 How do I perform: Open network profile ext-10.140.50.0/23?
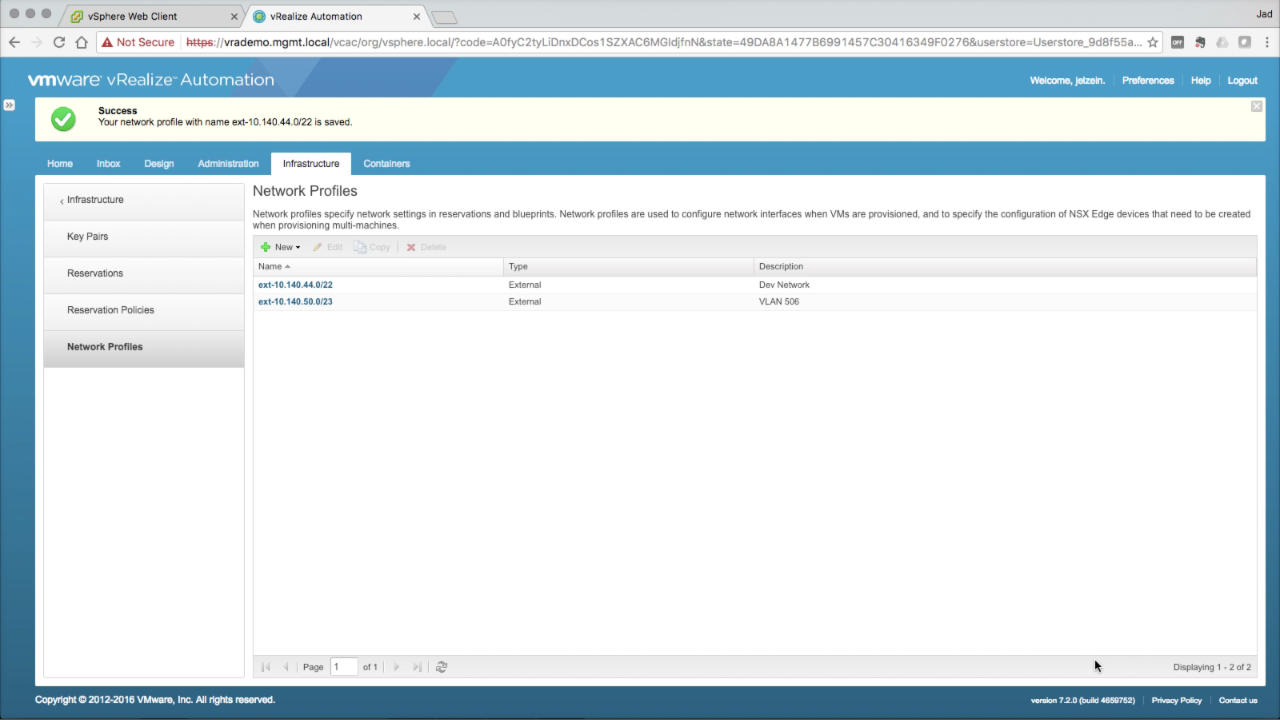click(x=295, y=301)
